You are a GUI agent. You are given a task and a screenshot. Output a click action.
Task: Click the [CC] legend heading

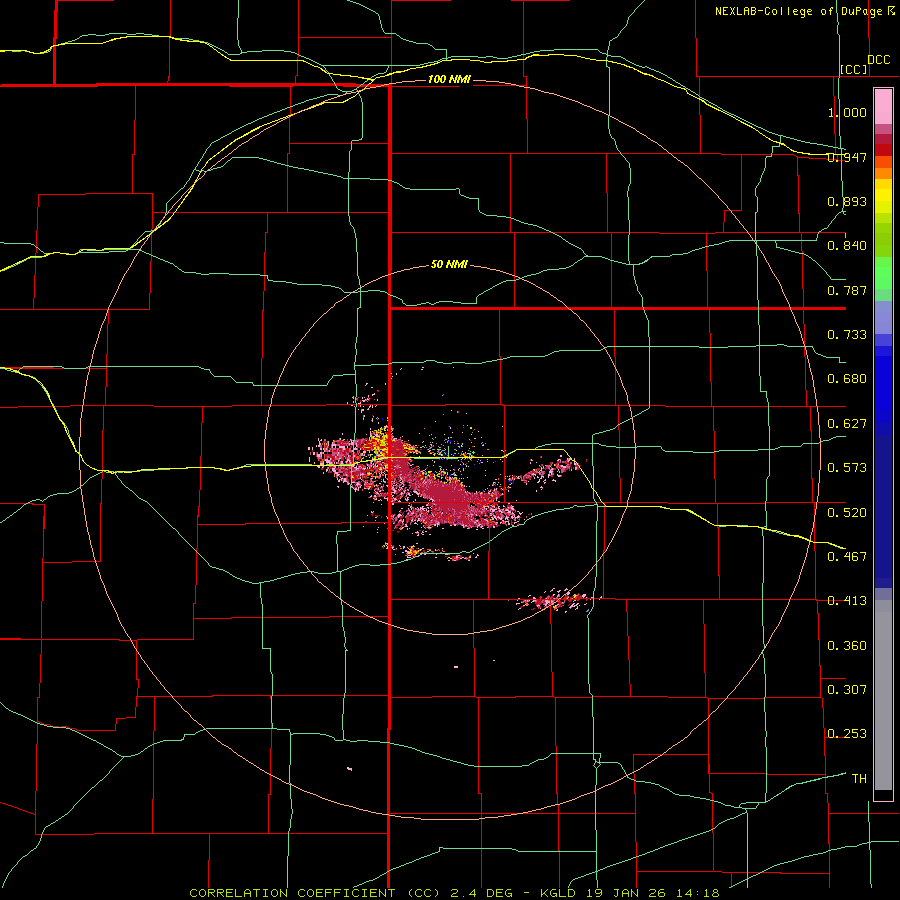tap(854, 69)
